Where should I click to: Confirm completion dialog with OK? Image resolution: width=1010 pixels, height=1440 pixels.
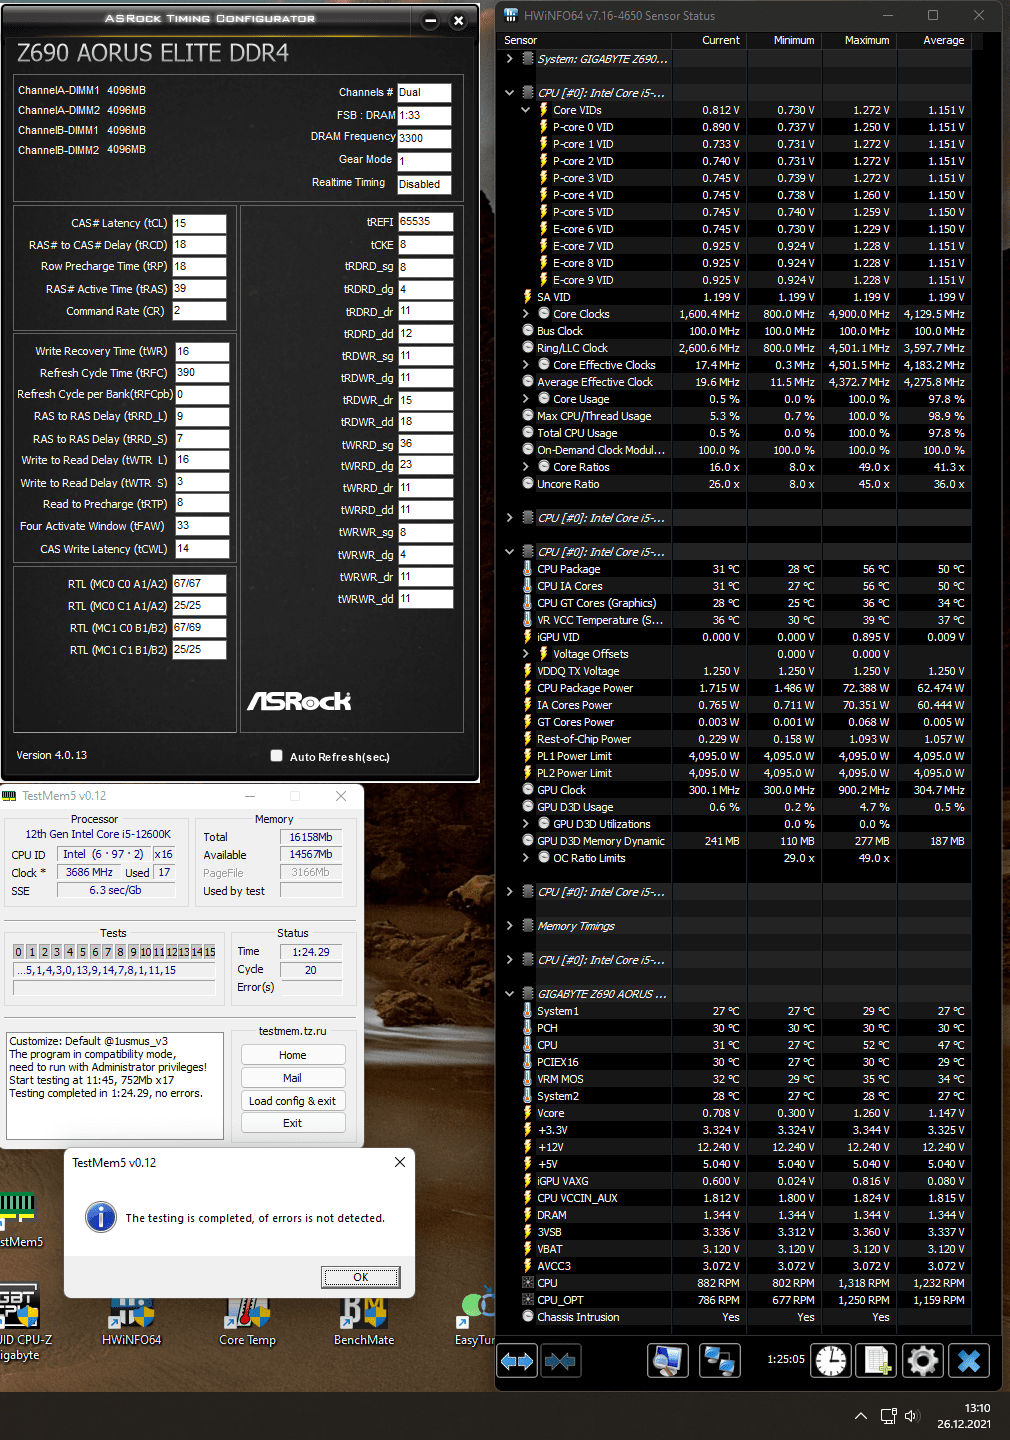361,1277
